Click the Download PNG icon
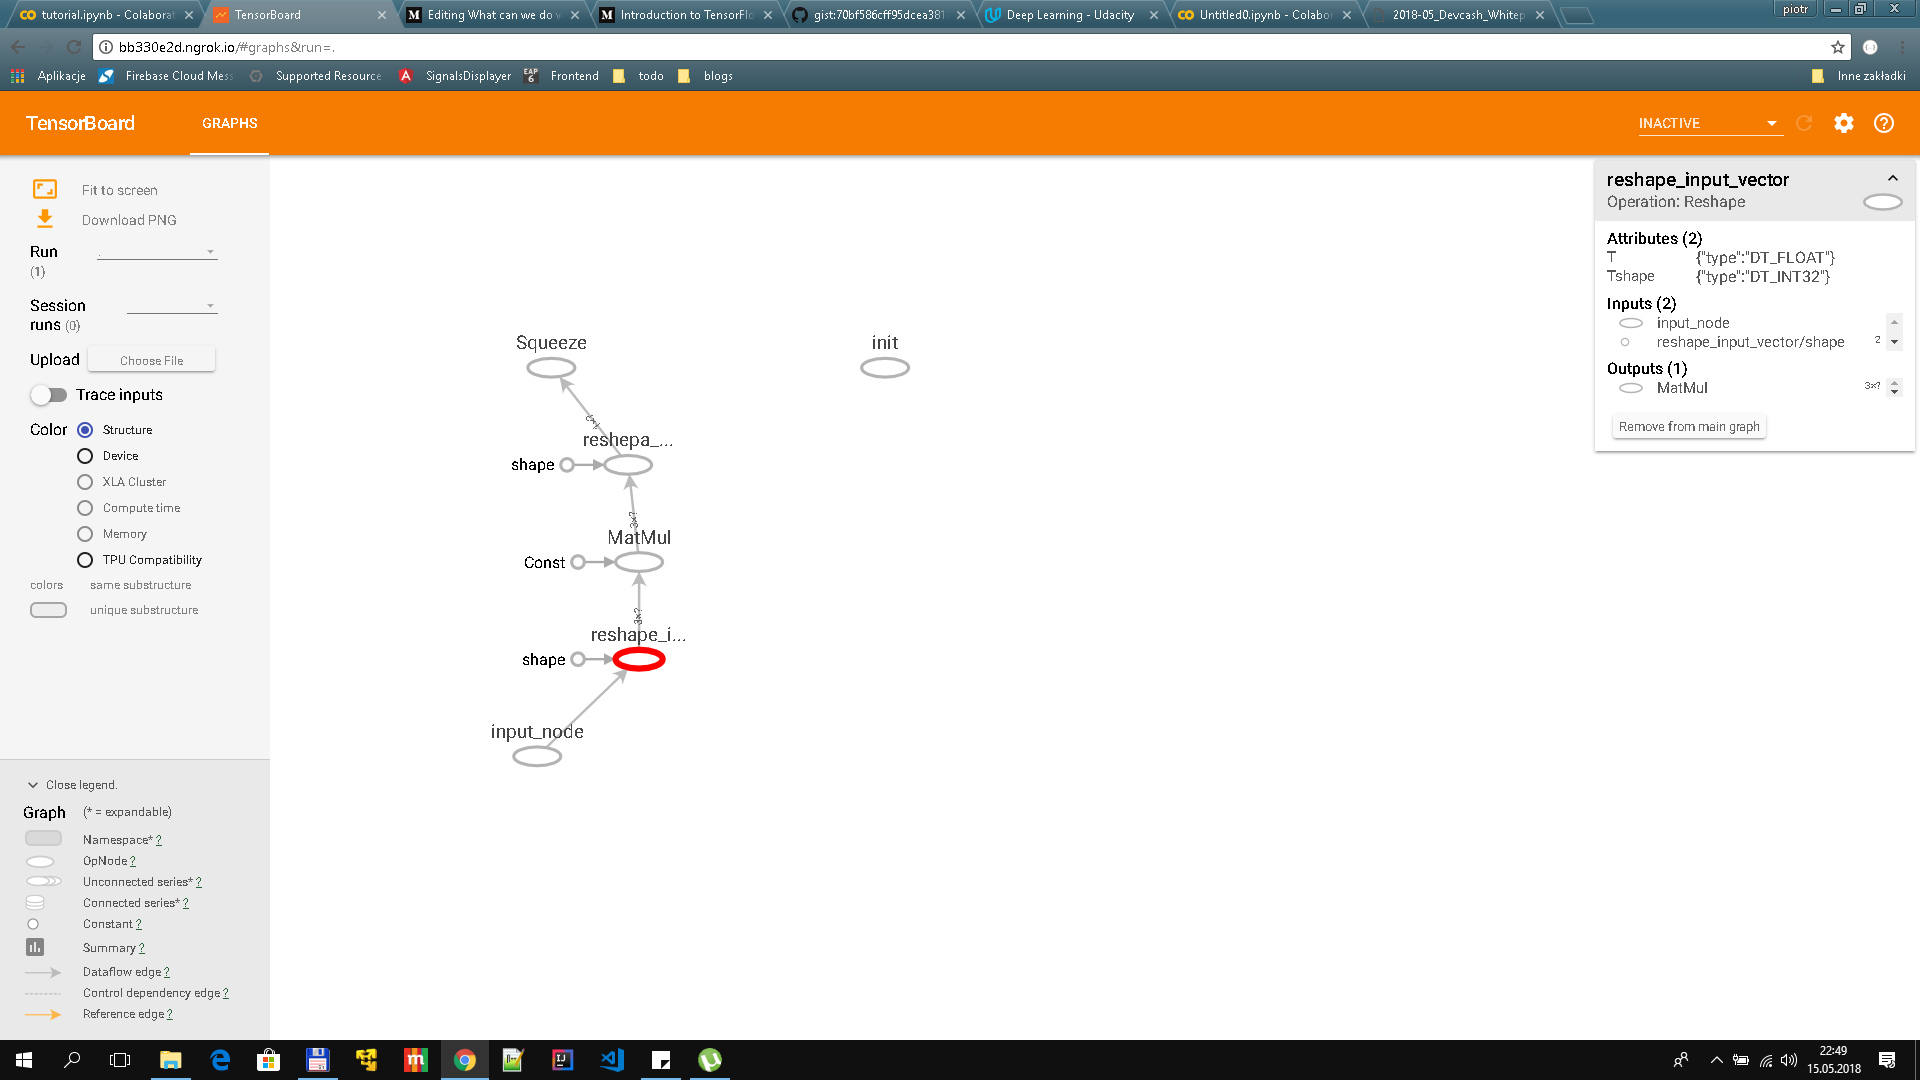Image resolution: width=1920 pixels, height=1080 pixels. 44,217
